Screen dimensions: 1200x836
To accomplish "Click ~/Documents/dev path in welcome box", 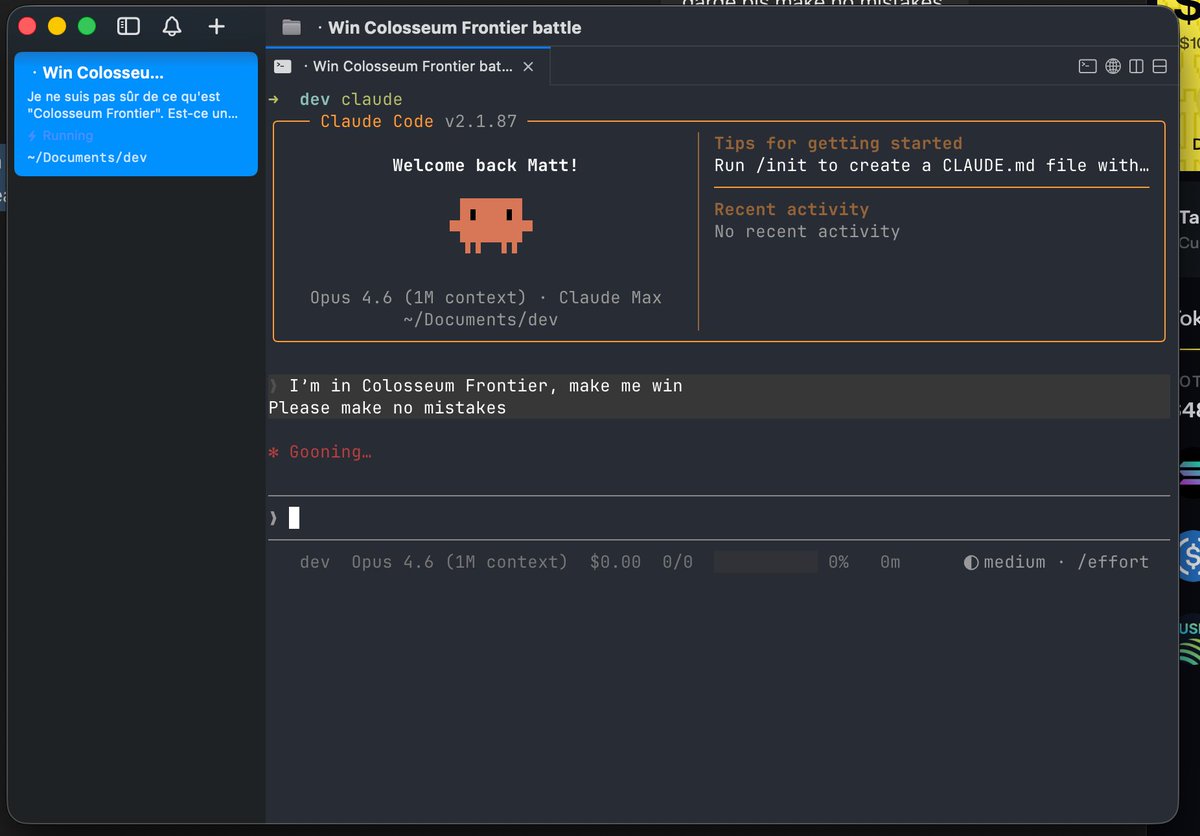I will click(x=480, y=320).
